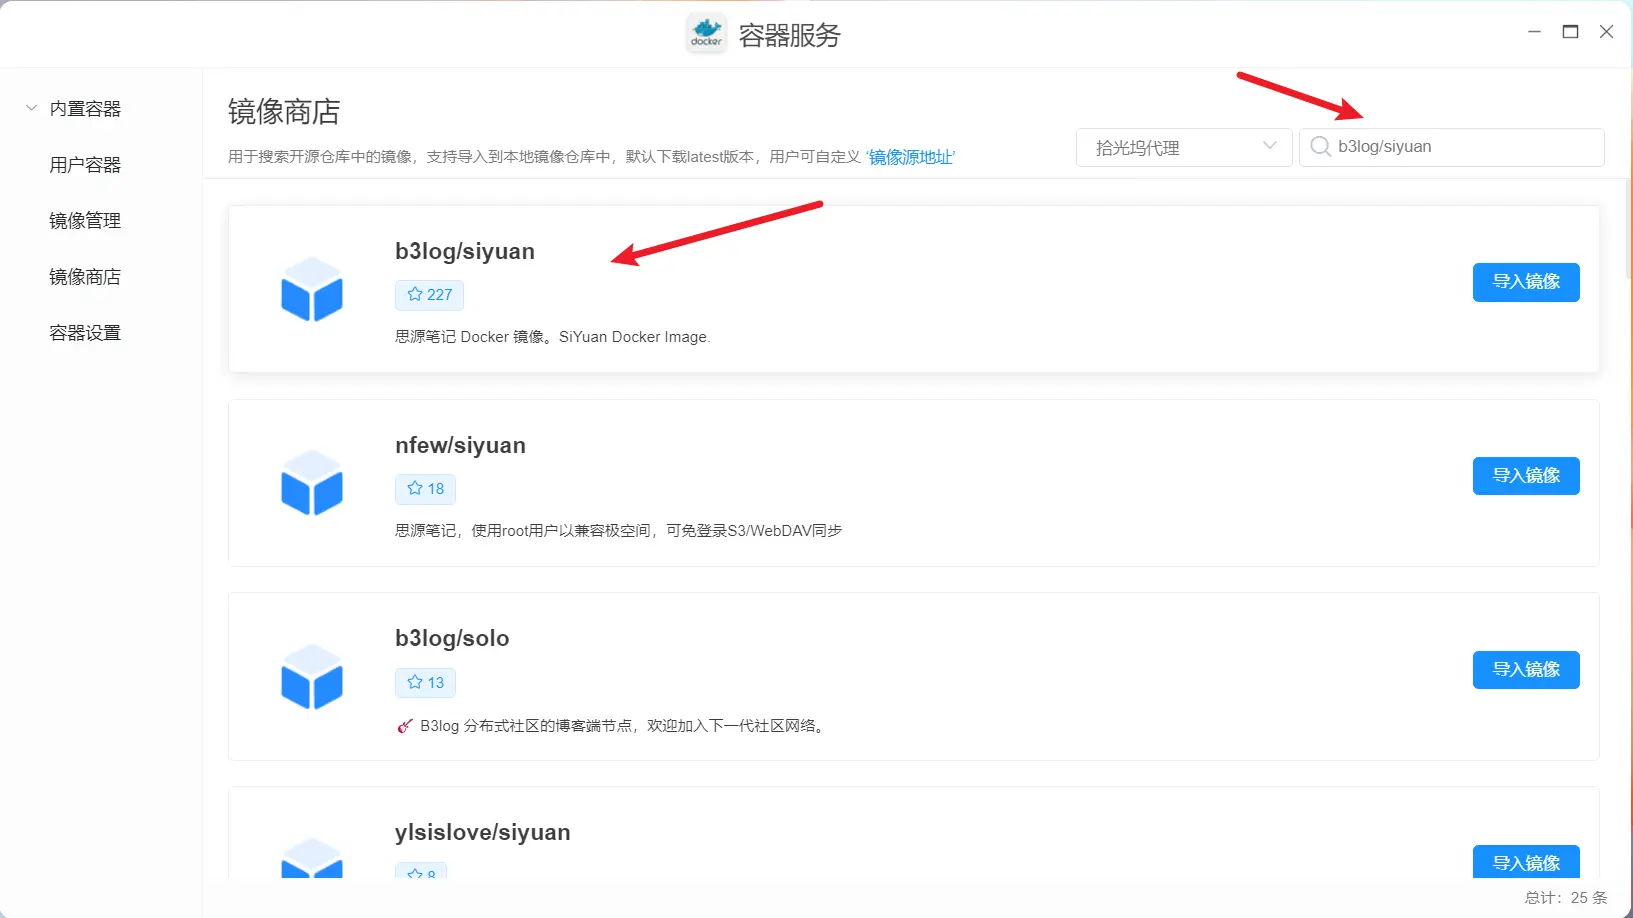Collapse the 内置容器 sidebar group chevron
1633x918 pixels.
tap(31, 108)
